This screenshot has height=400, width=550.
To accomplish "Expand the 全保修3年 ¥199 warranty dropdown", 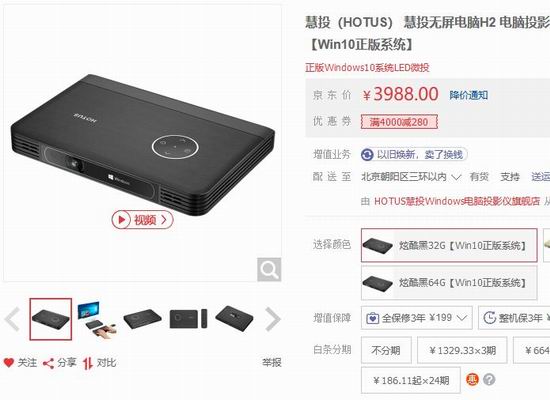I will point(417,318).
